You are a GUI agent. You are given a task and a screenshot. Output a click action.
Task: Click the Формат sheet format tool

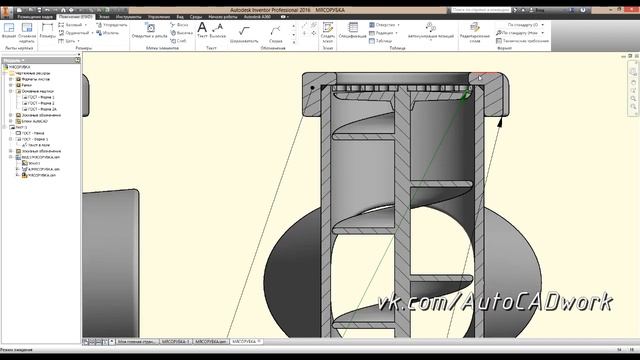[9, 31]
